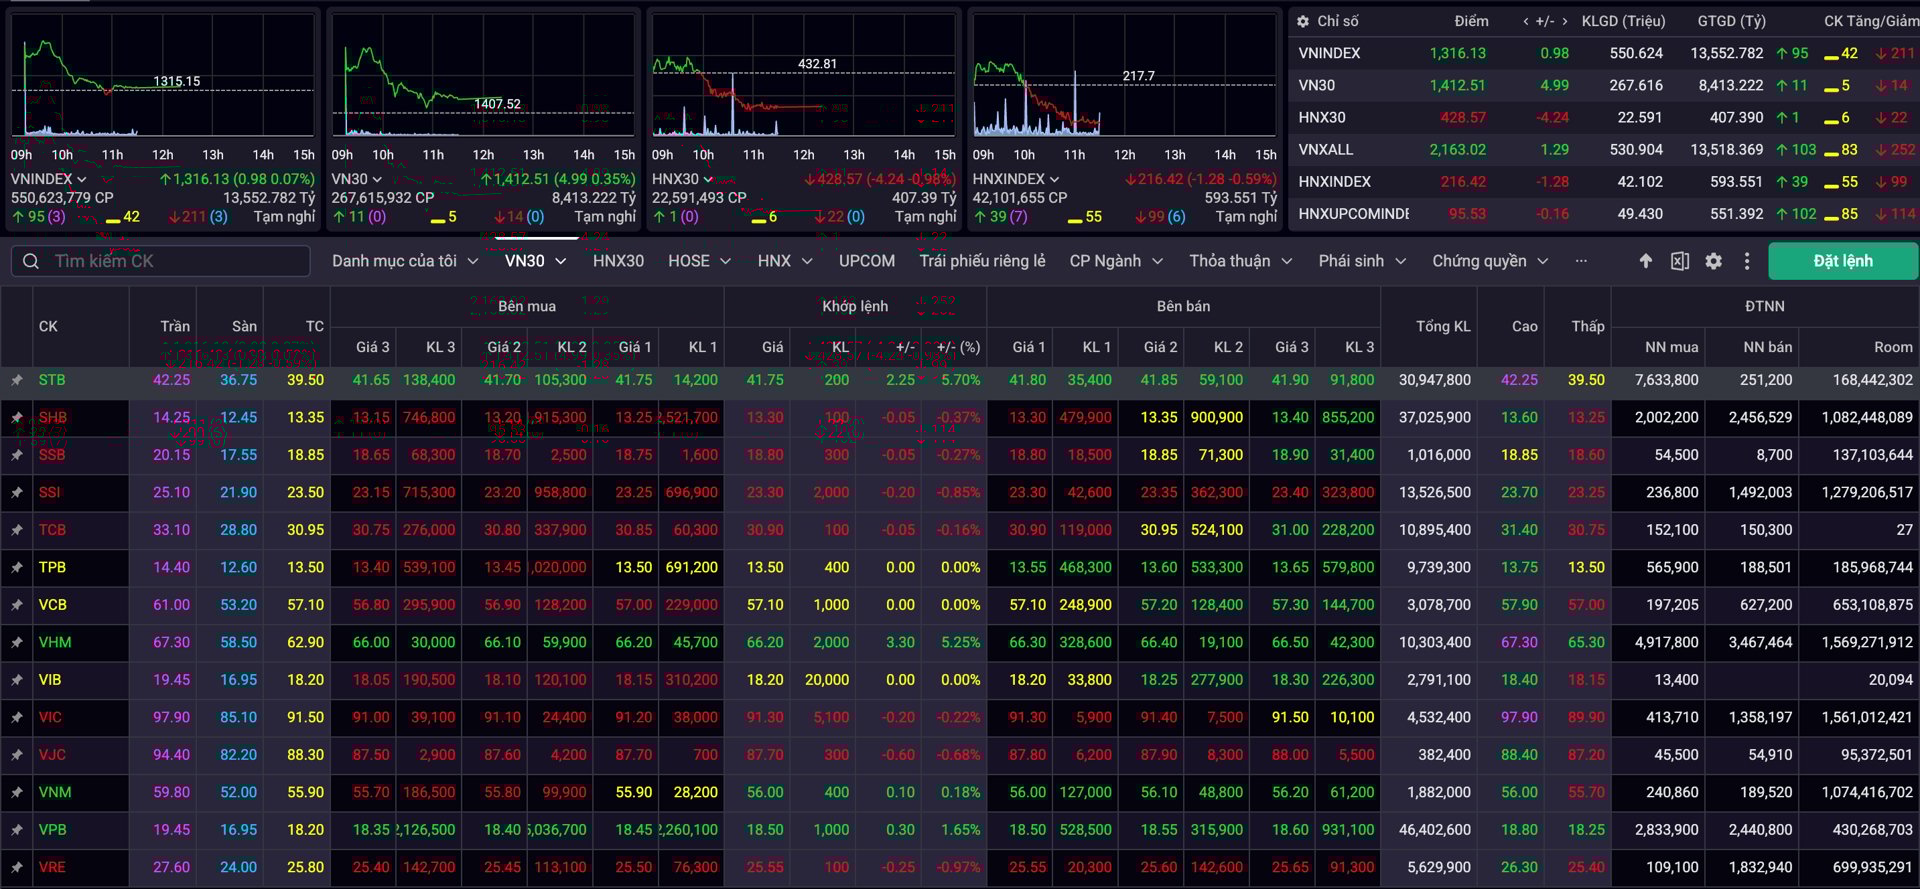
Task: Toggle pin icon on VIB row
Action: (x=17, y=680)
